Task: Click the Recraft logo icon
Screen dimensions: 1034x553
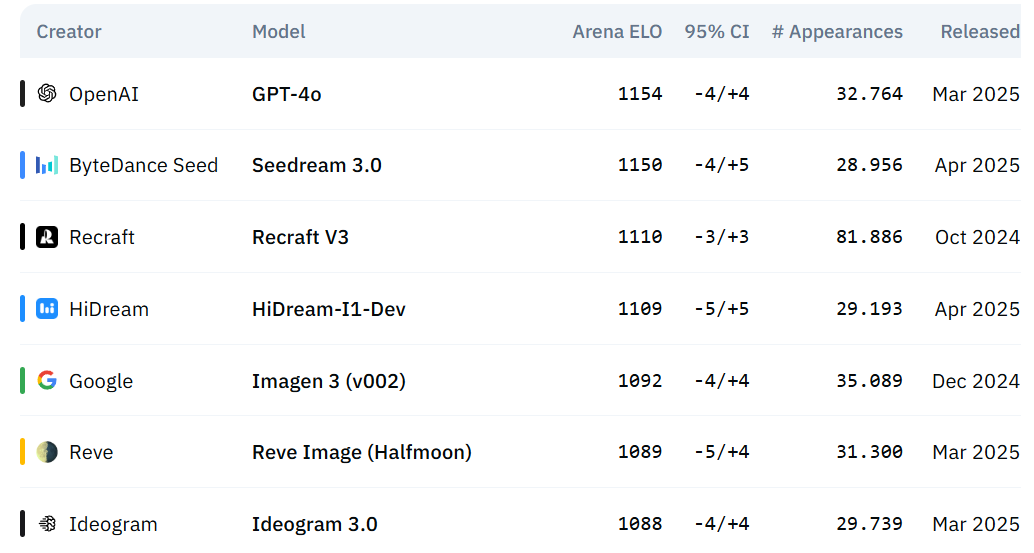Action: 47,237
